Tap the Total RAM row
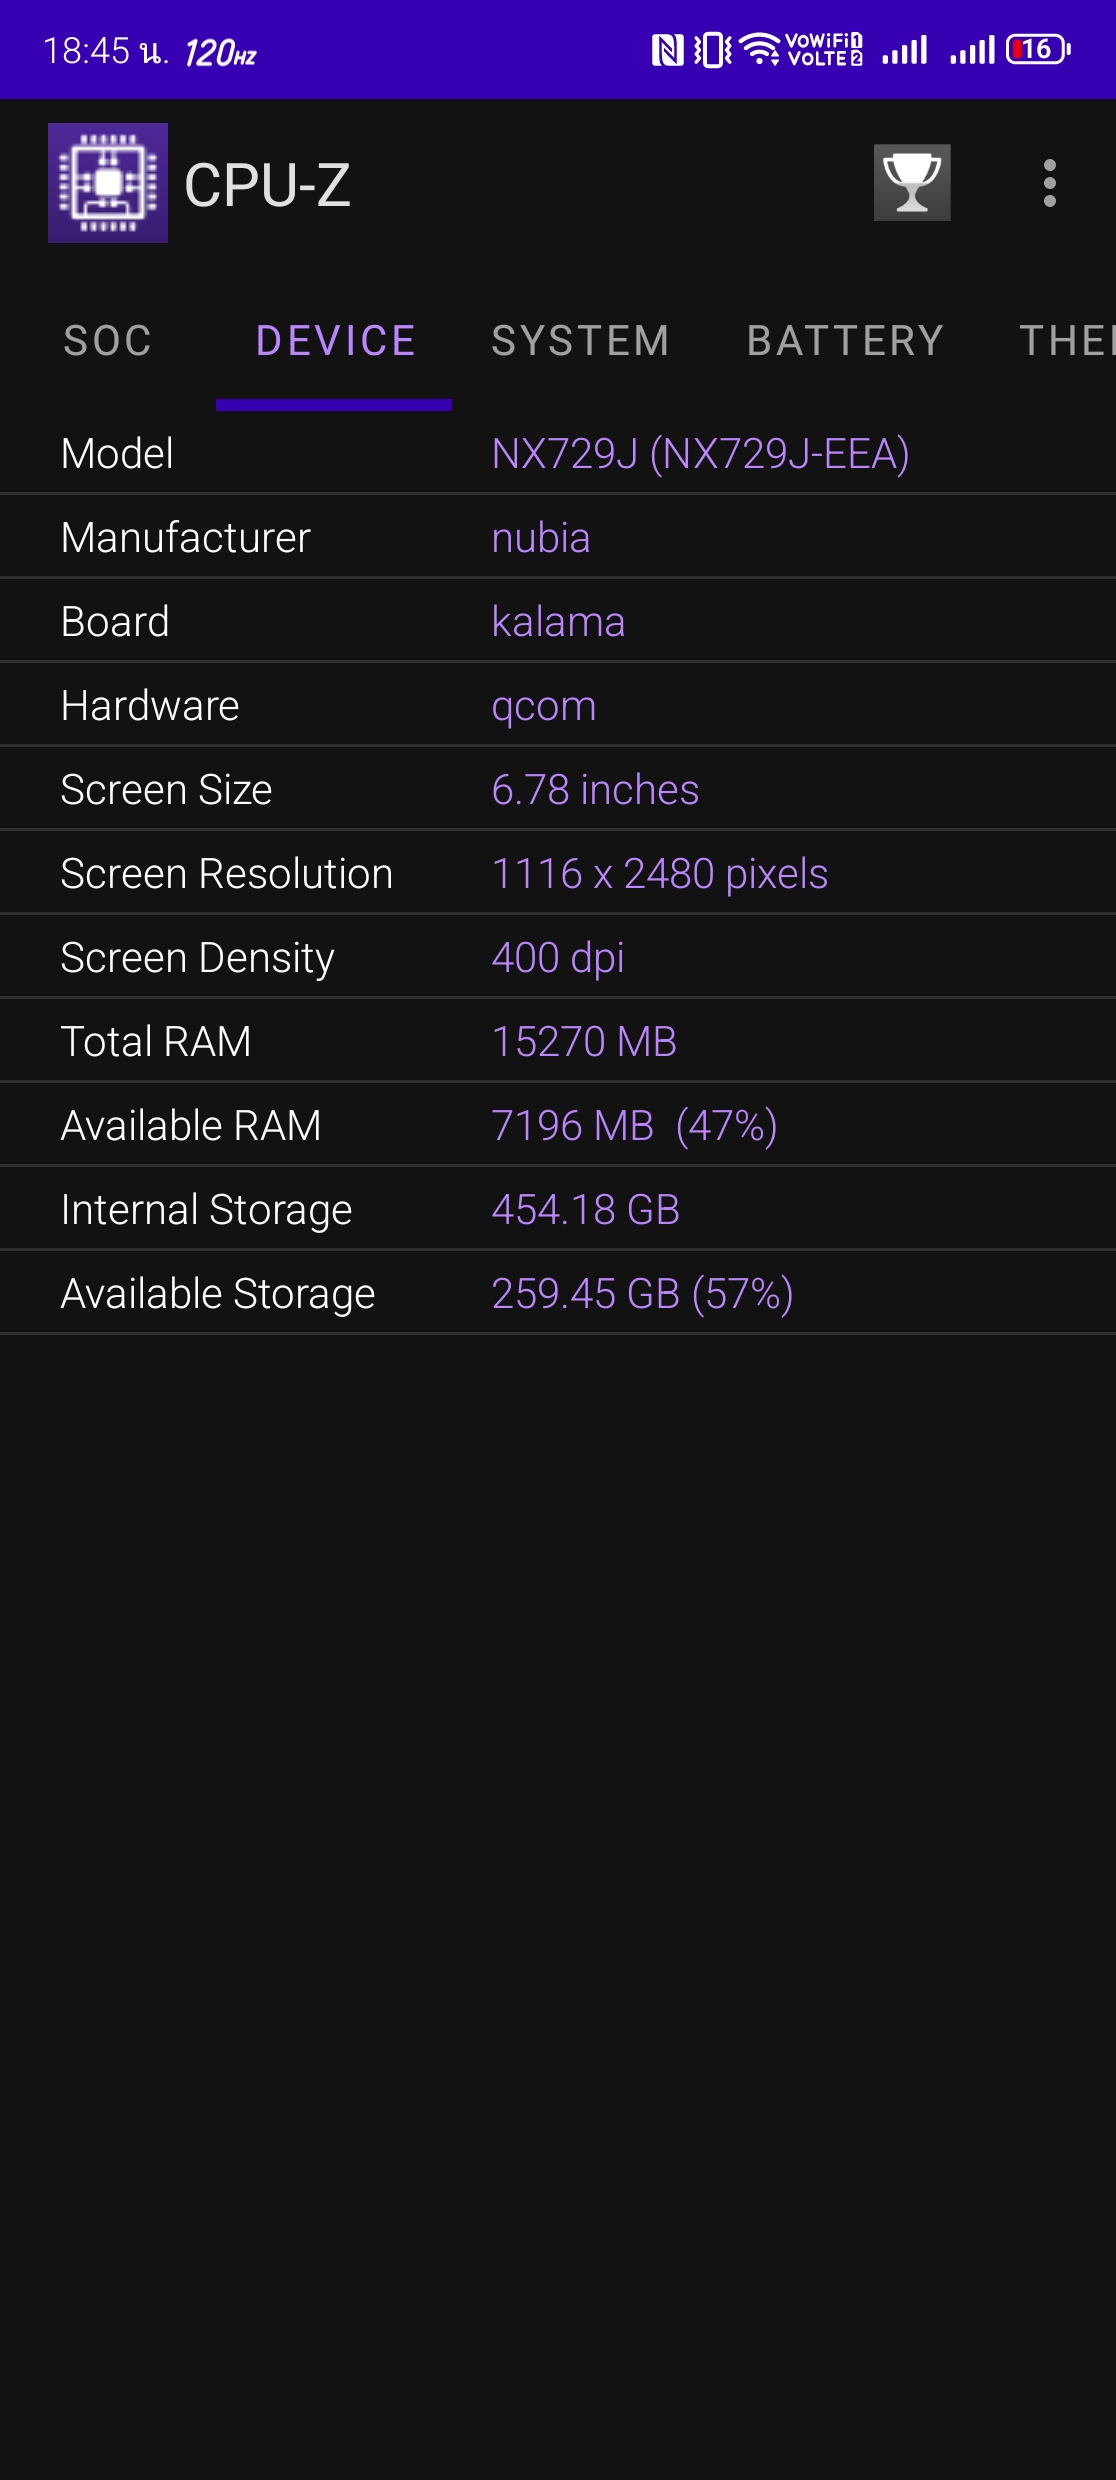Viewport: 1116px width, 2480px height. (x=558, y=1041)
